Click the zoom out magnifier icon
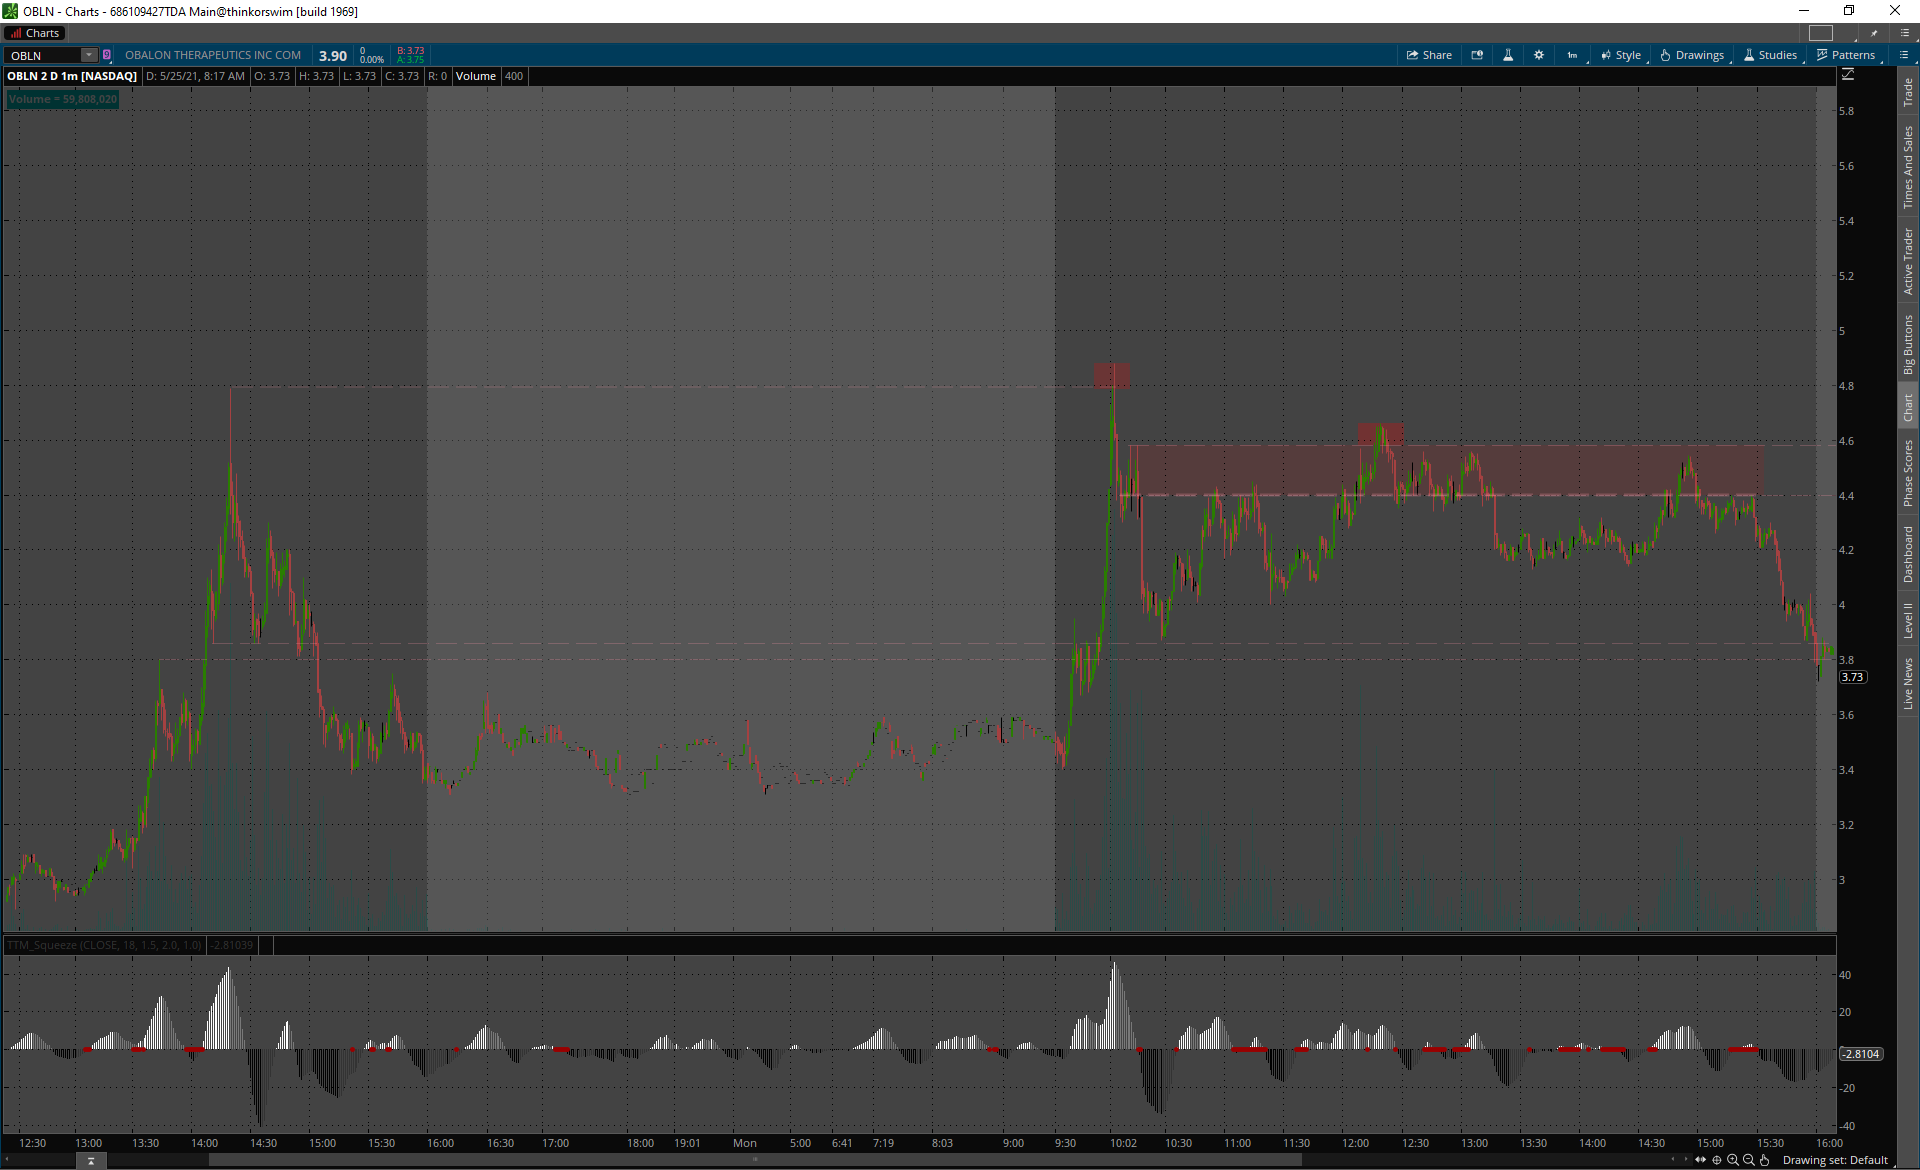 (1749, 1160)
